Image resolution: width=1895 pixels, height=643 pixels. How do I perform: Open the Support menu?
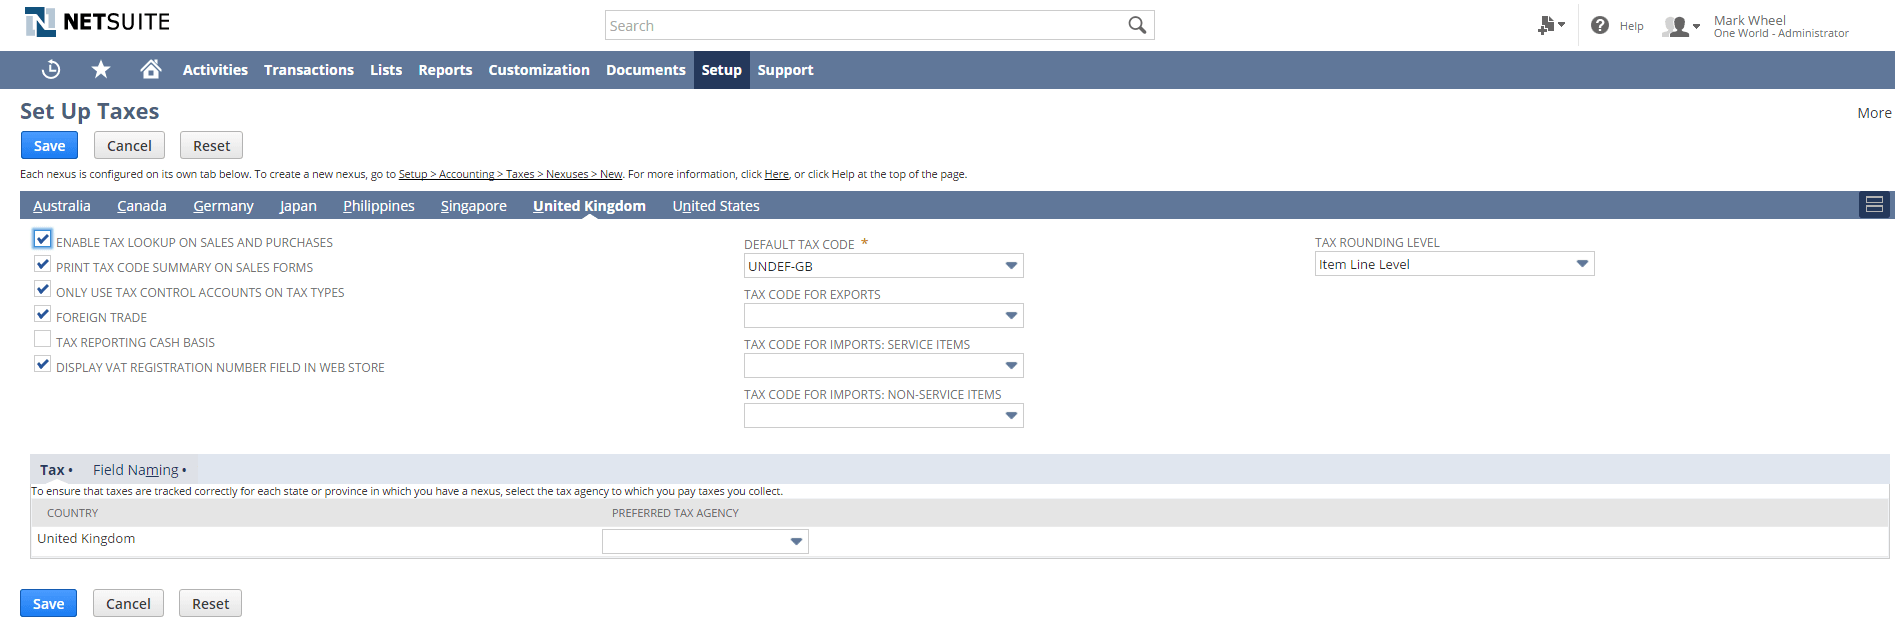(785, 70)
